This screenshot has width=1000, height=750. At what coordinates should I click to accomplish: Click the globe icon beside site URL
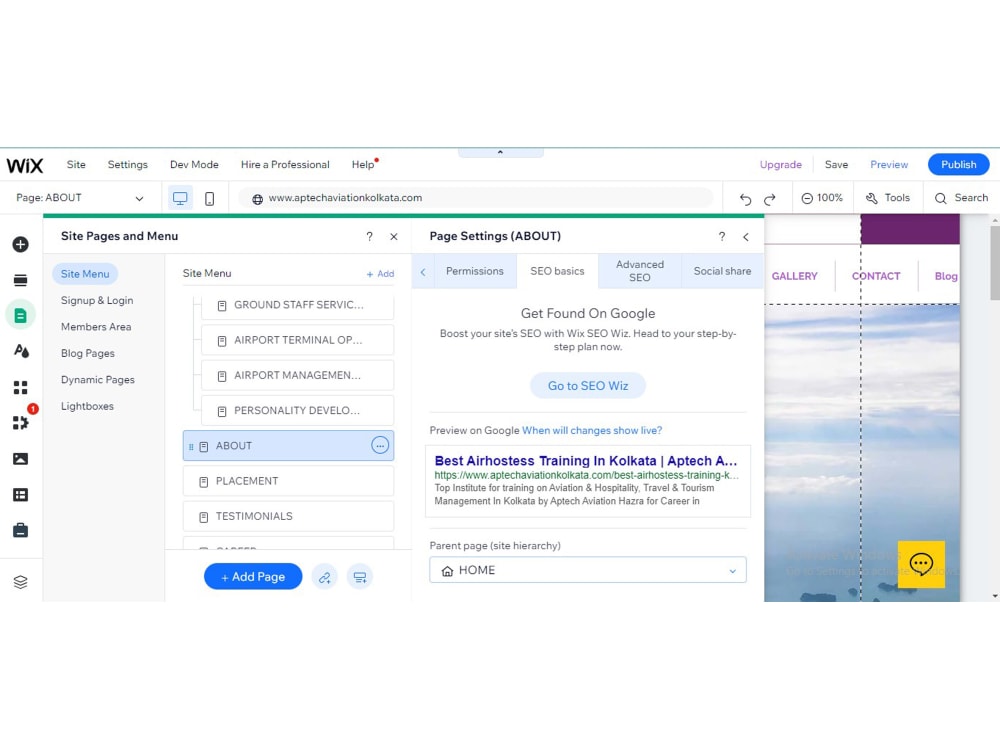click(x=257, y=199)
